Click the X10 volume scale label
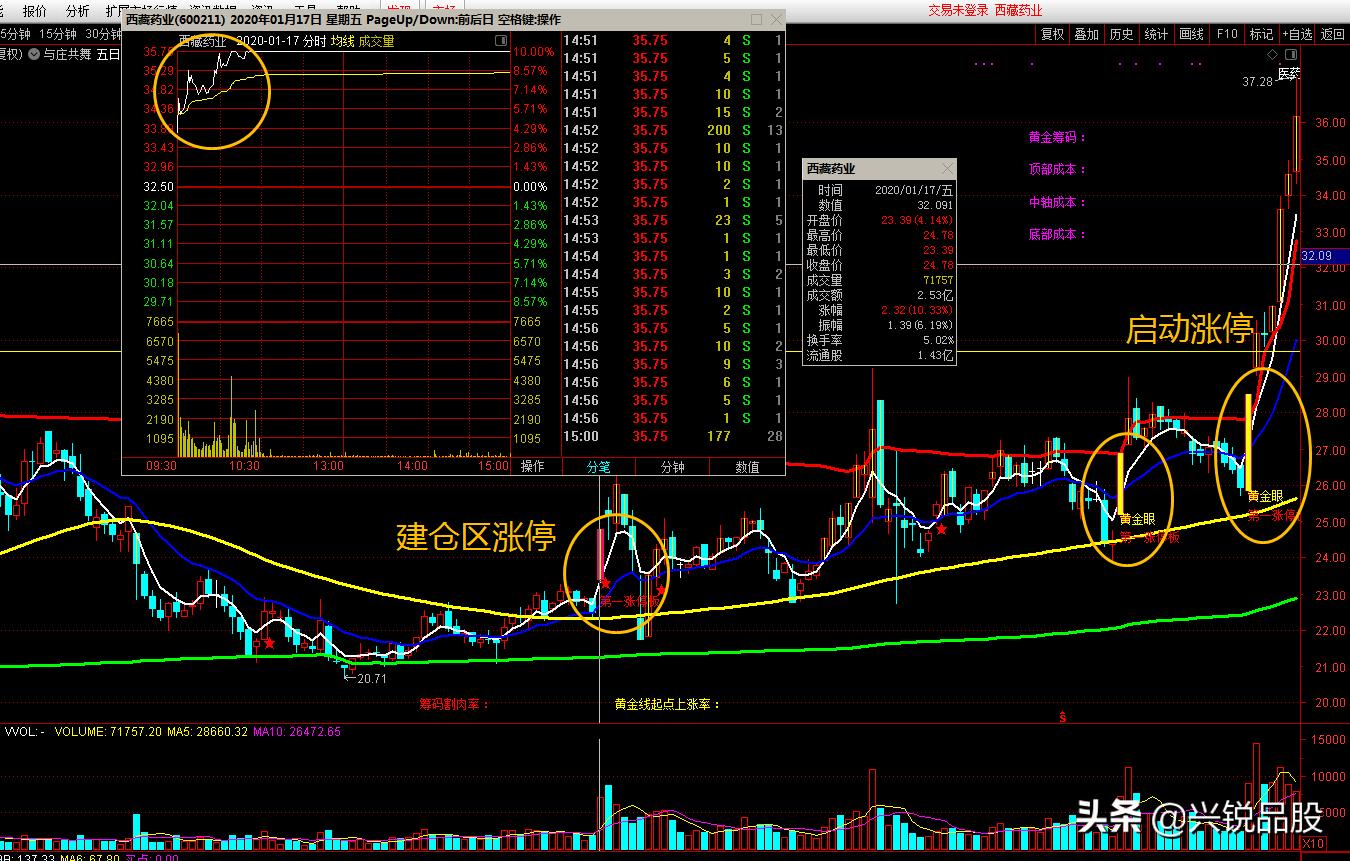1350x861 pixels. tap(1315, 844)
